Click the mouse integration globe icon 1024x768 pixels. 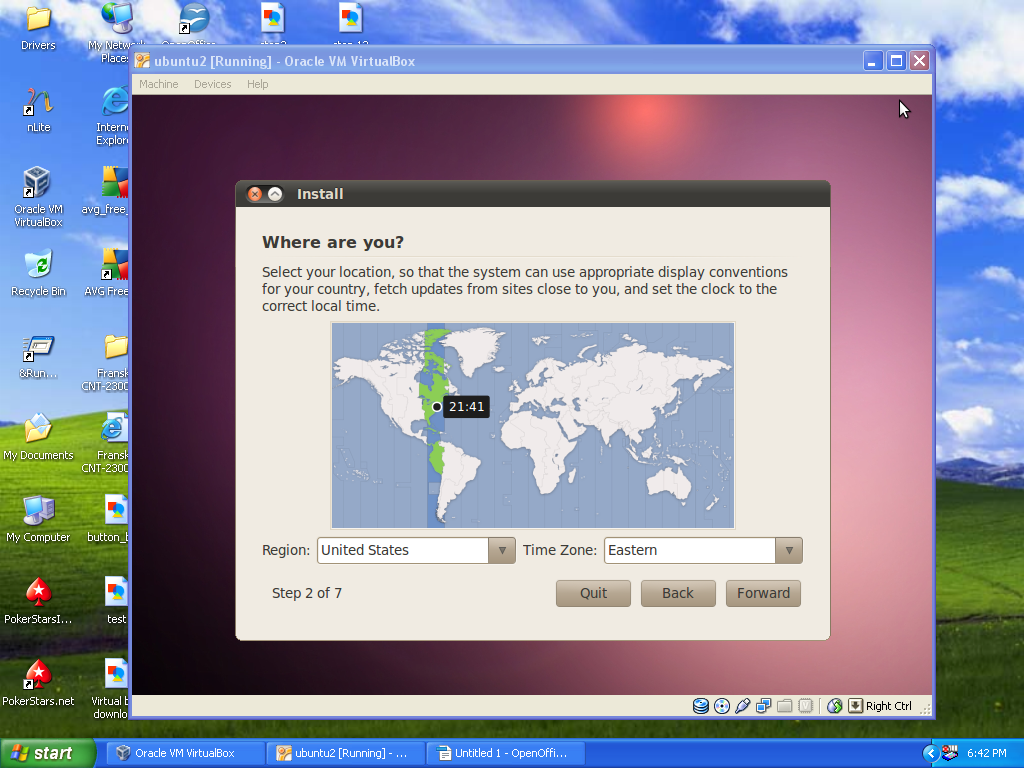[835, 706]
